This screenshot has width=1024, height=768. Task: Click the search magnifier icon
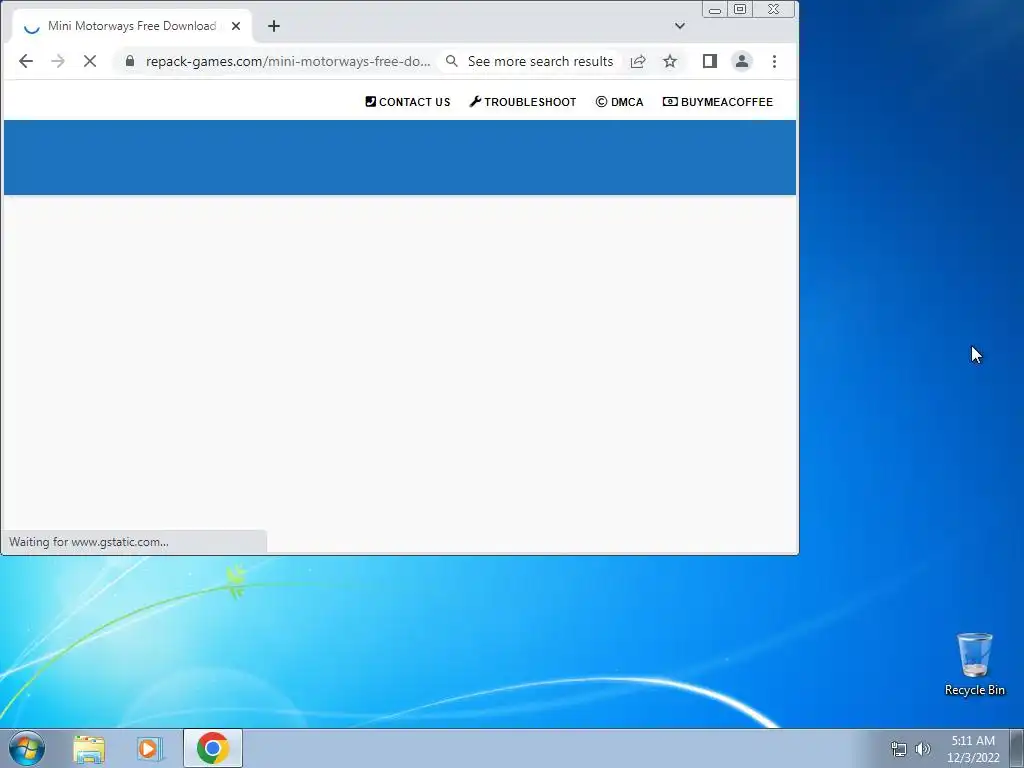(451, 61)
